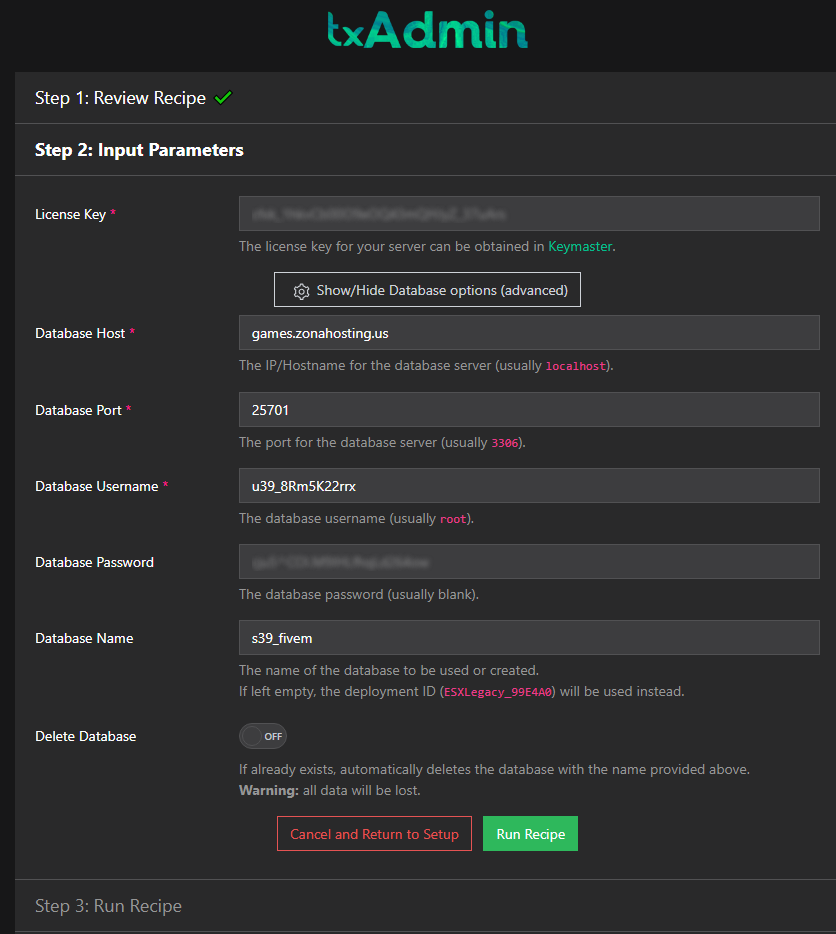The height and width of the screenshot is (934, 836).
Task: Click the ESXLegacy_99E4A0 deployment ID text
Action: point(498,692)
